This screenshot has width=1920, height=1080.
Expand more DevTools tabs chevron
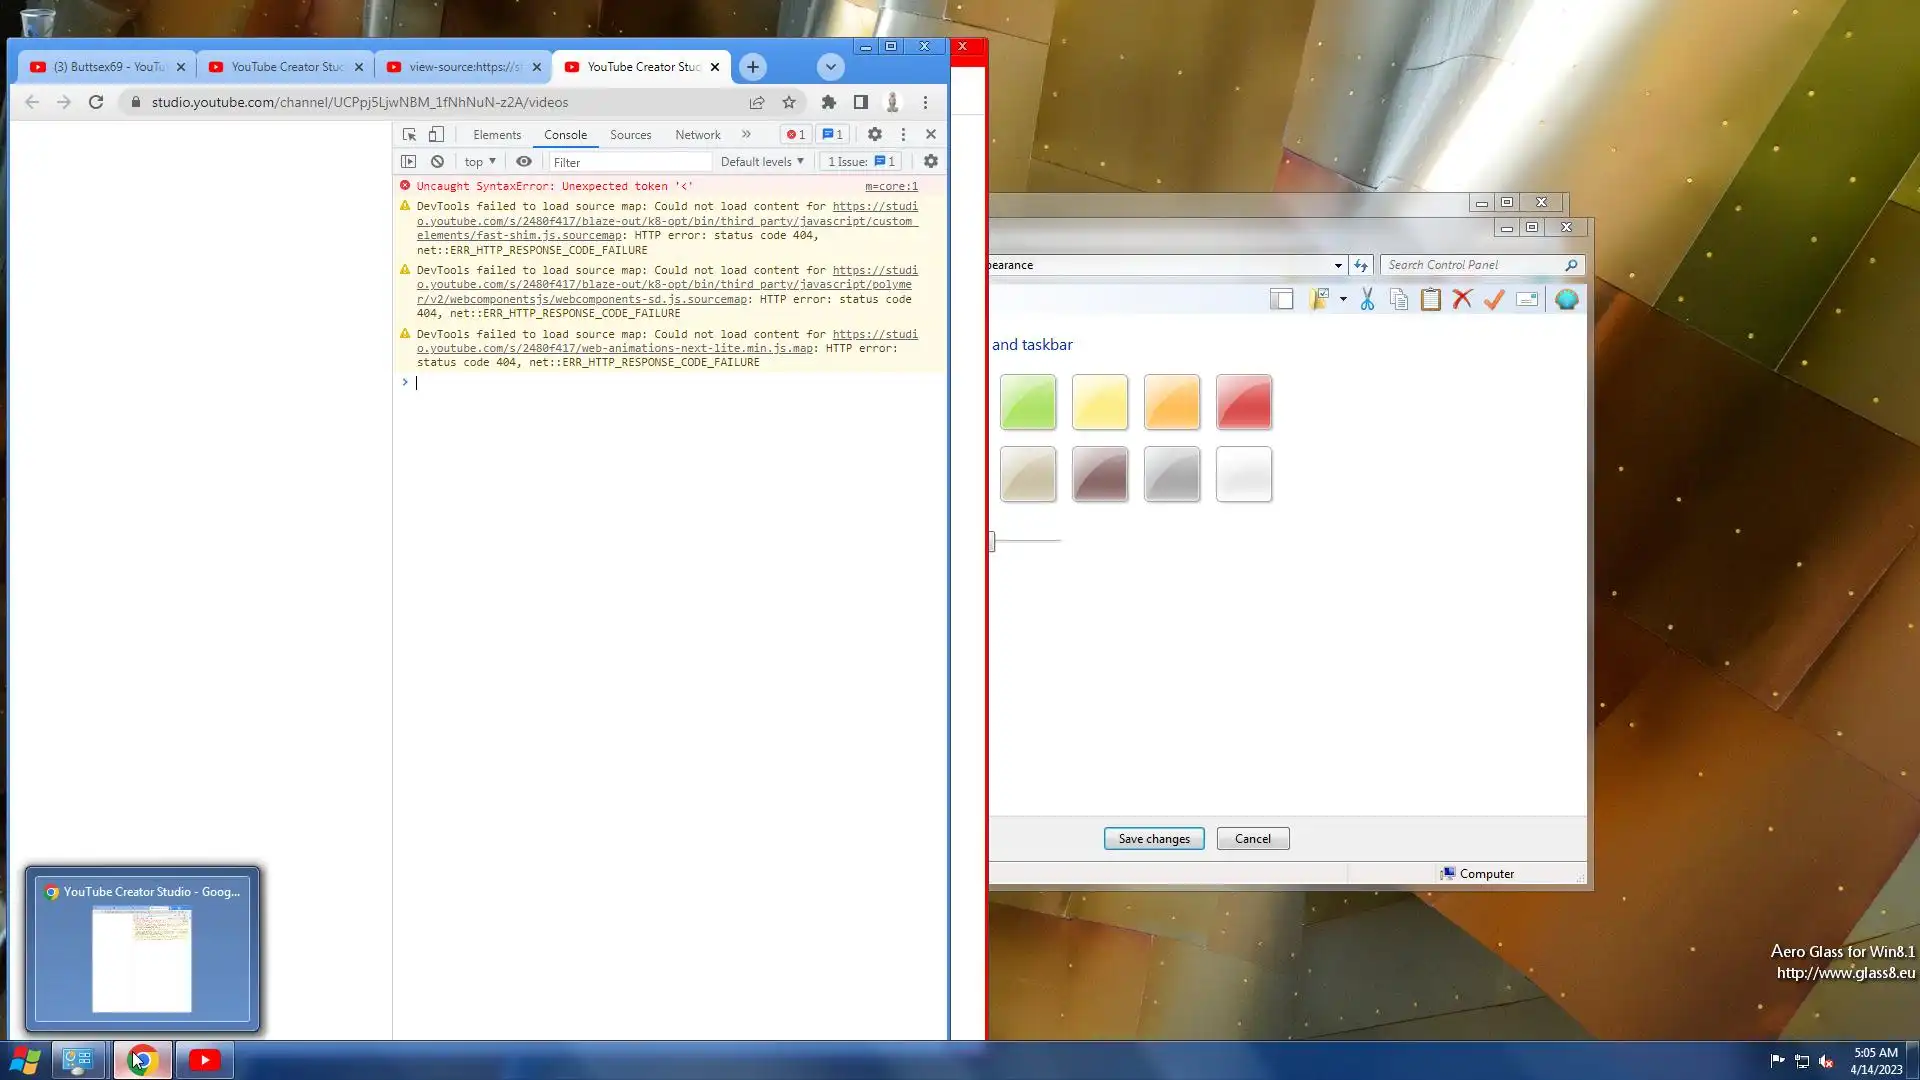click(746, 134)
